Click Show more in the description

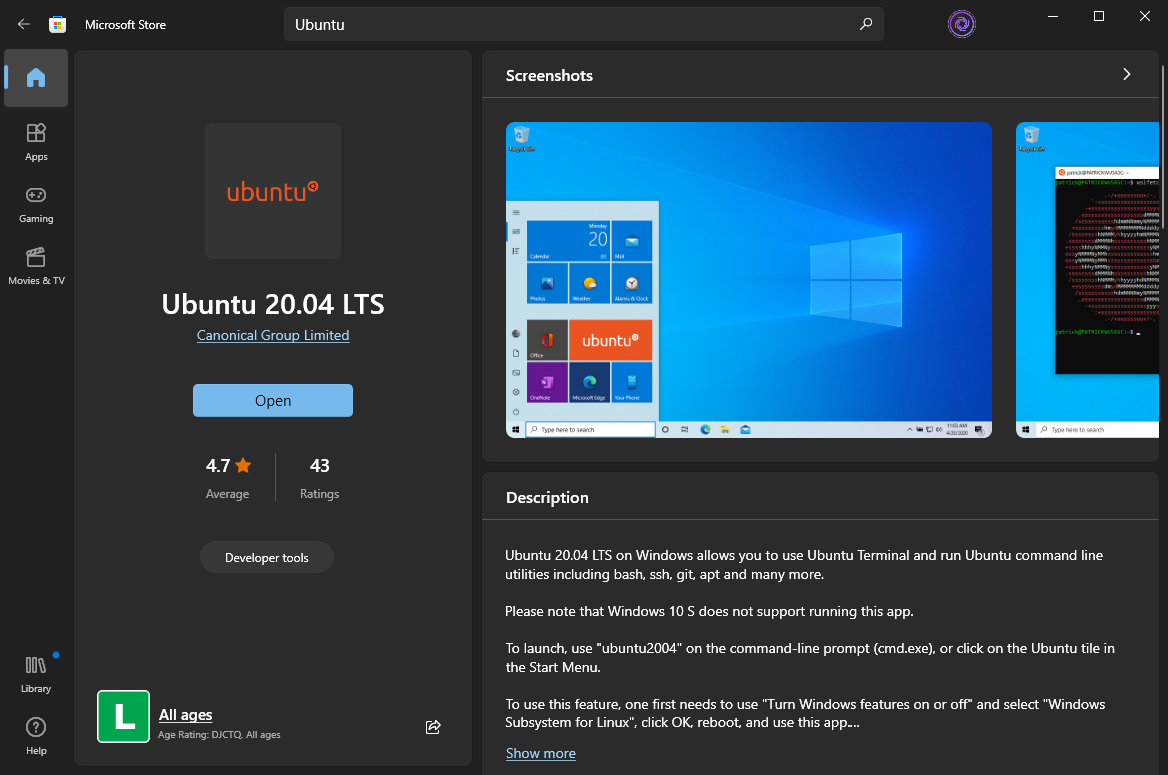(x=541, y=753)
